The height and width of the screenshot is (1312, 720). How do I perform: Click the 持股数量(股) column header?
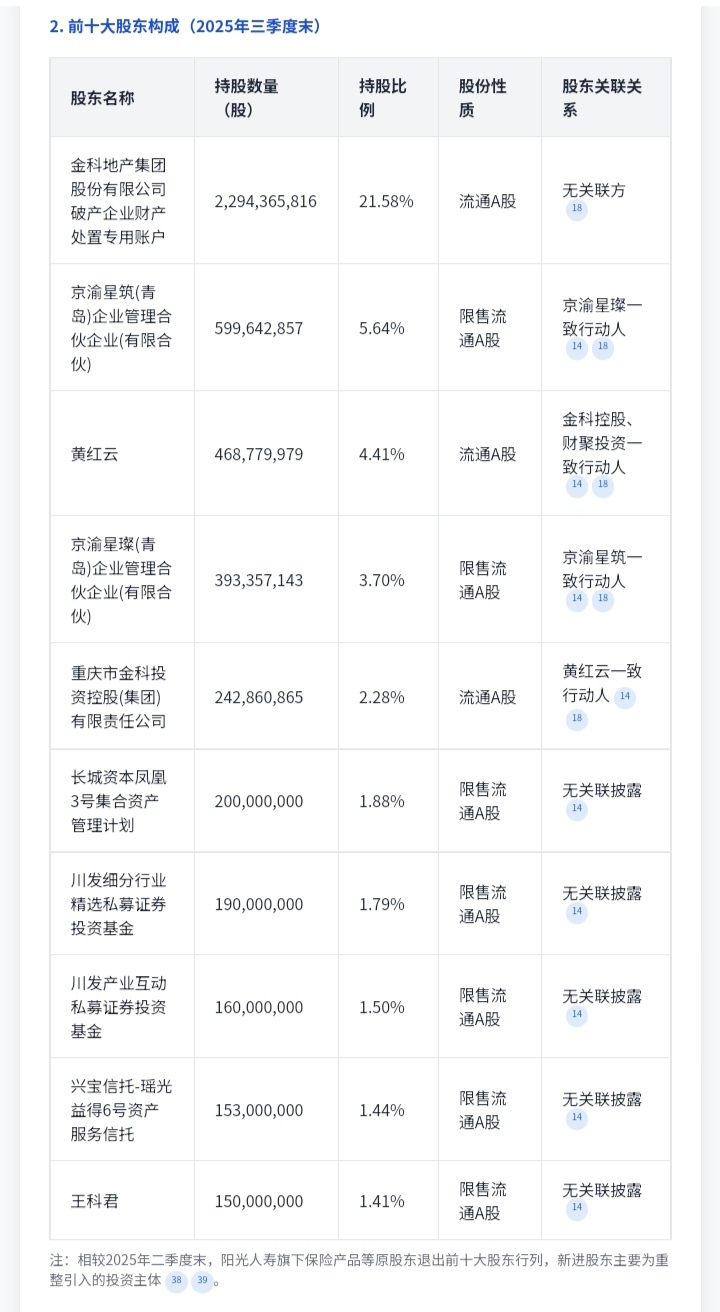click(x=246, y=98)
